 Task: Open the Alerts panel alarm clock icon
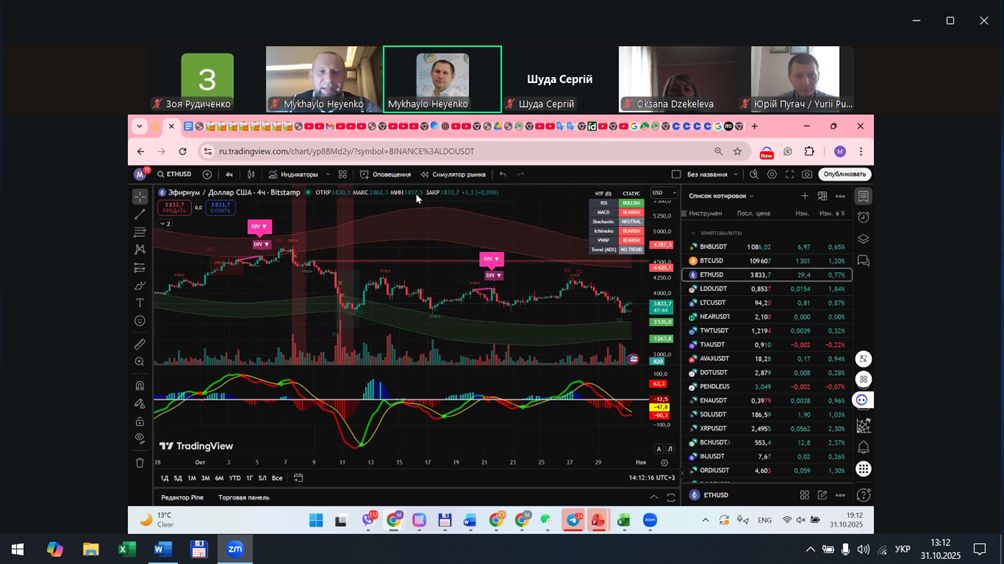coord(863,217)
